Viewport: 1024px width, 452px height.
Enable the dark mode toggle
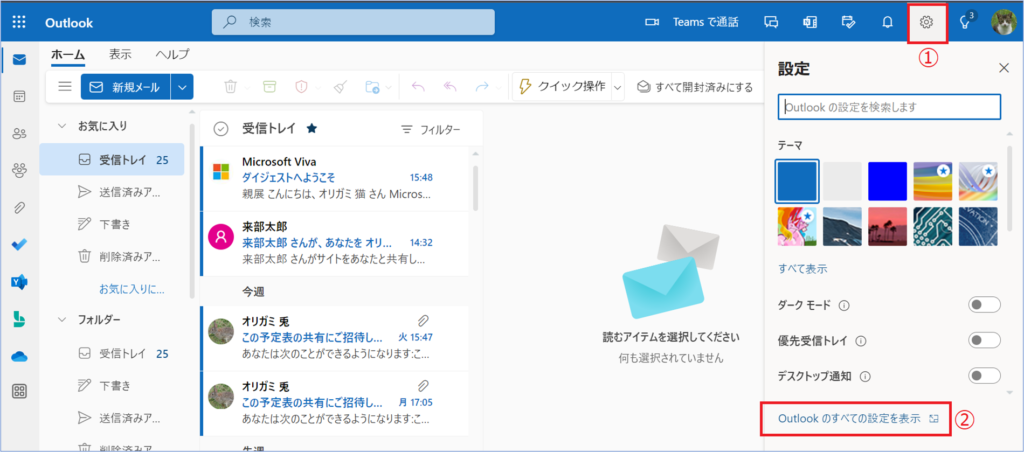pyautogui.click(x=984, y=305)
